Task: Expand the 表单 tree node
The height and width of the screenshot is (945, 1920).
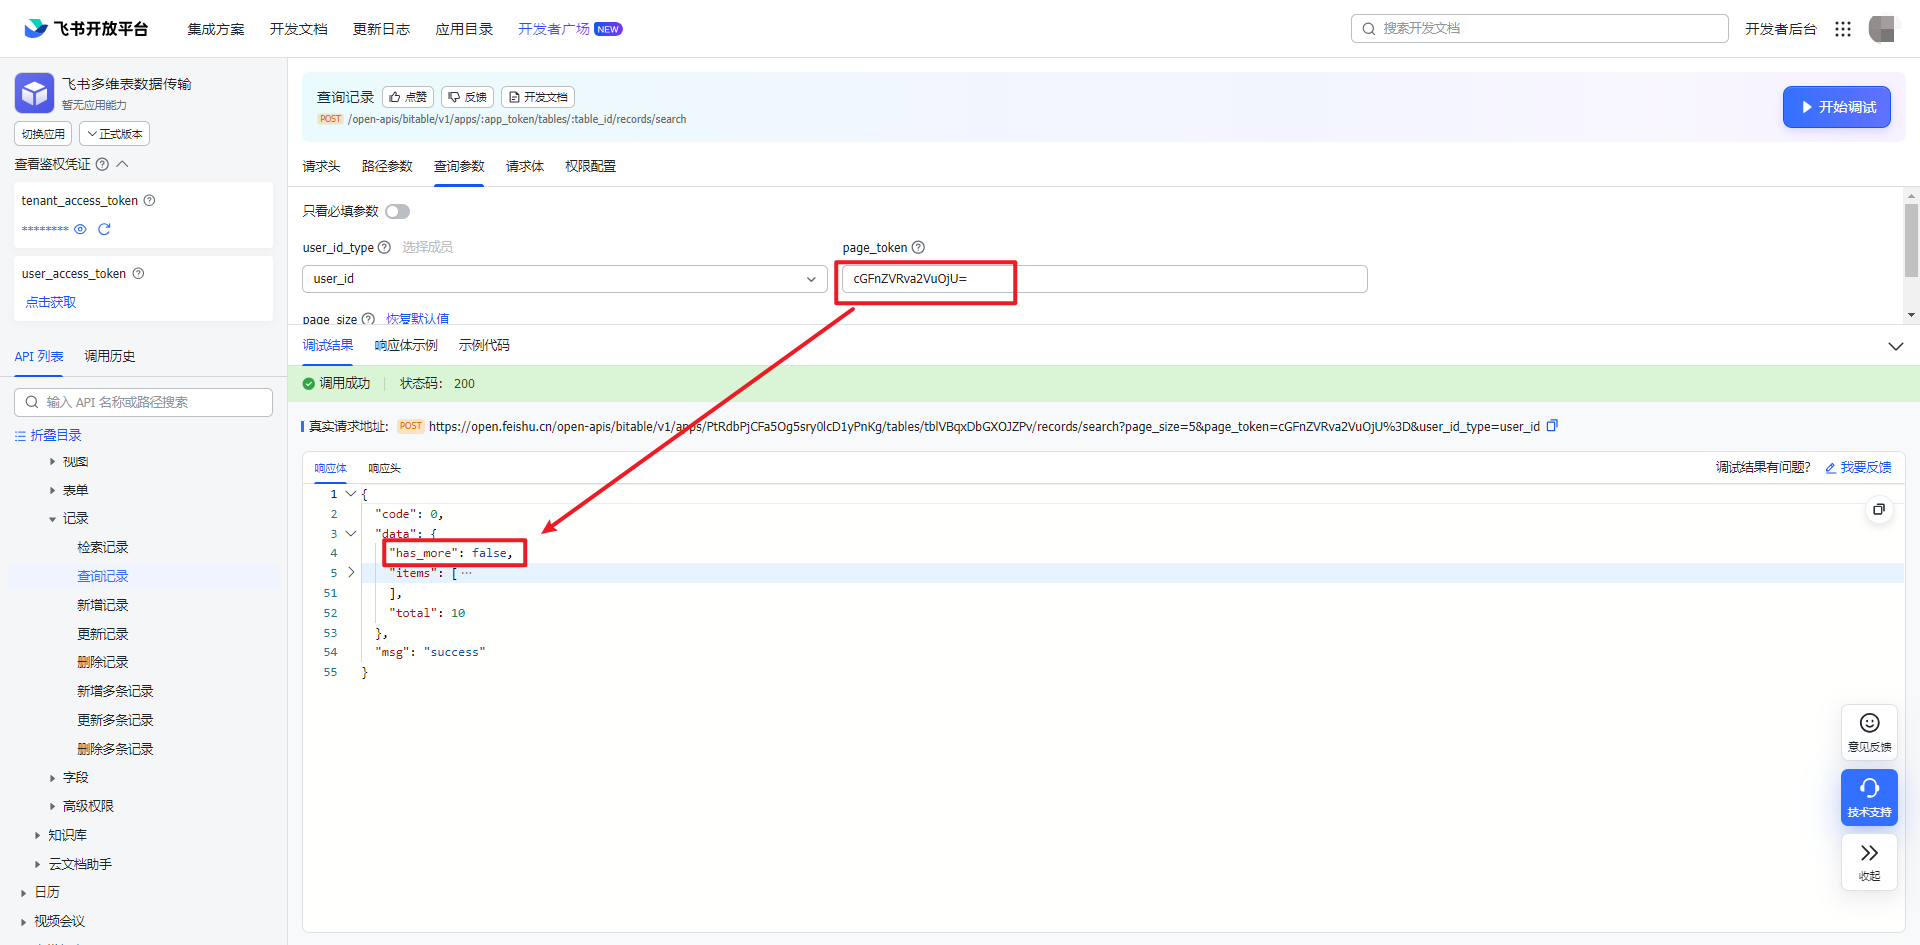Action: [53, 490]
